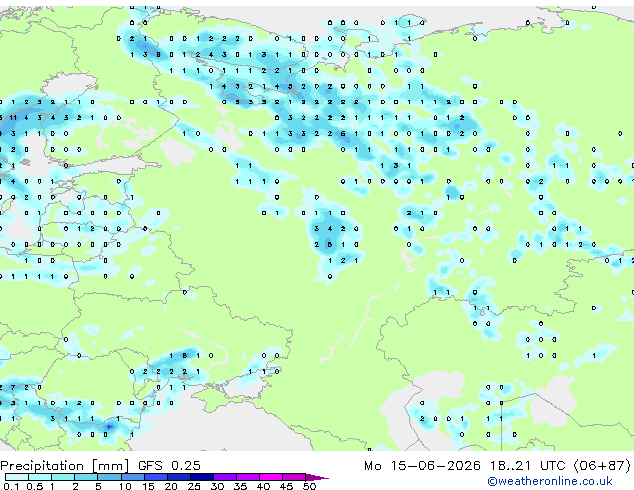Pick the 0.5–1 mm legend swatch
Screen dimensions: 634x490
pyautogui.click(x=40, y=477)
